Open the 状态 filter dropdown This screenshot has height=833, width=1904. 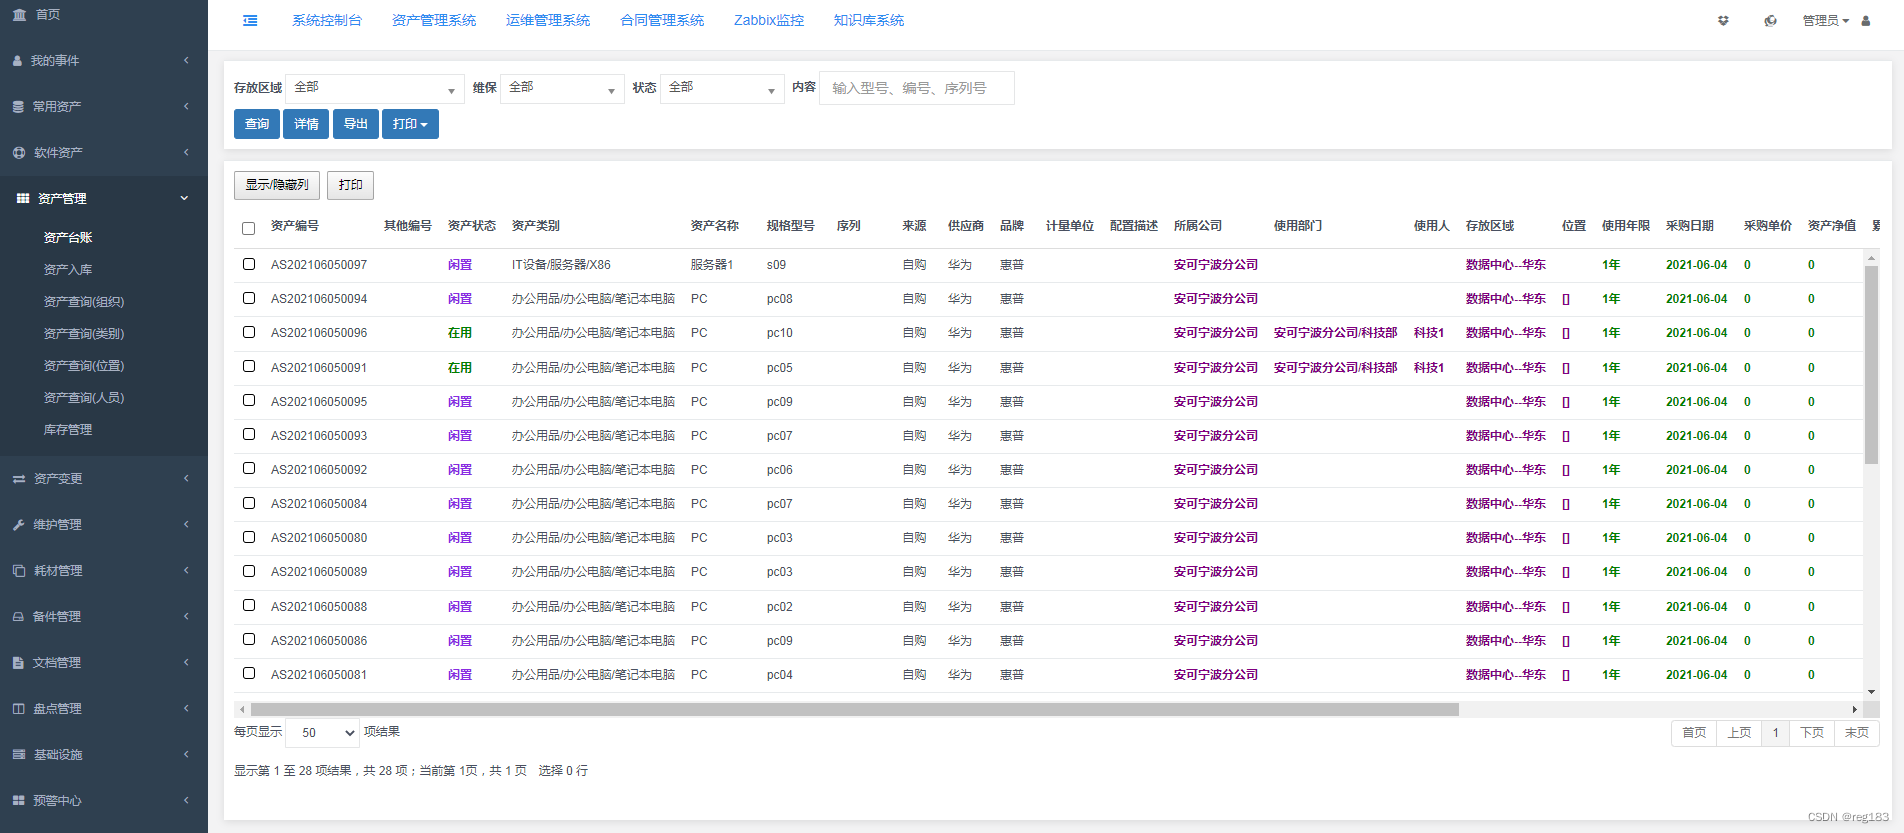point(722,88)
